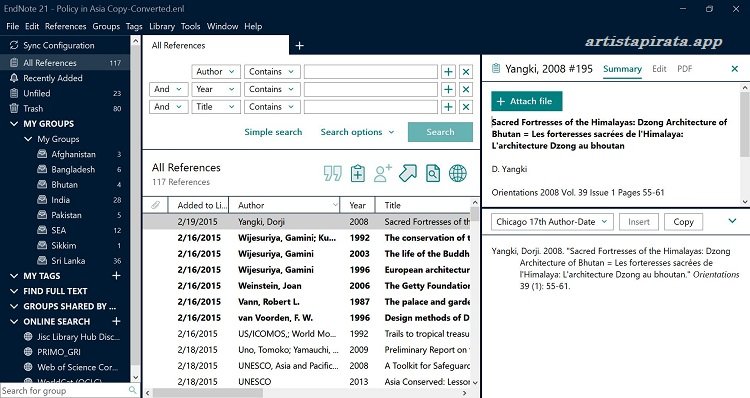
Task: Select the Trash bin icon
Action: point(14,108)
